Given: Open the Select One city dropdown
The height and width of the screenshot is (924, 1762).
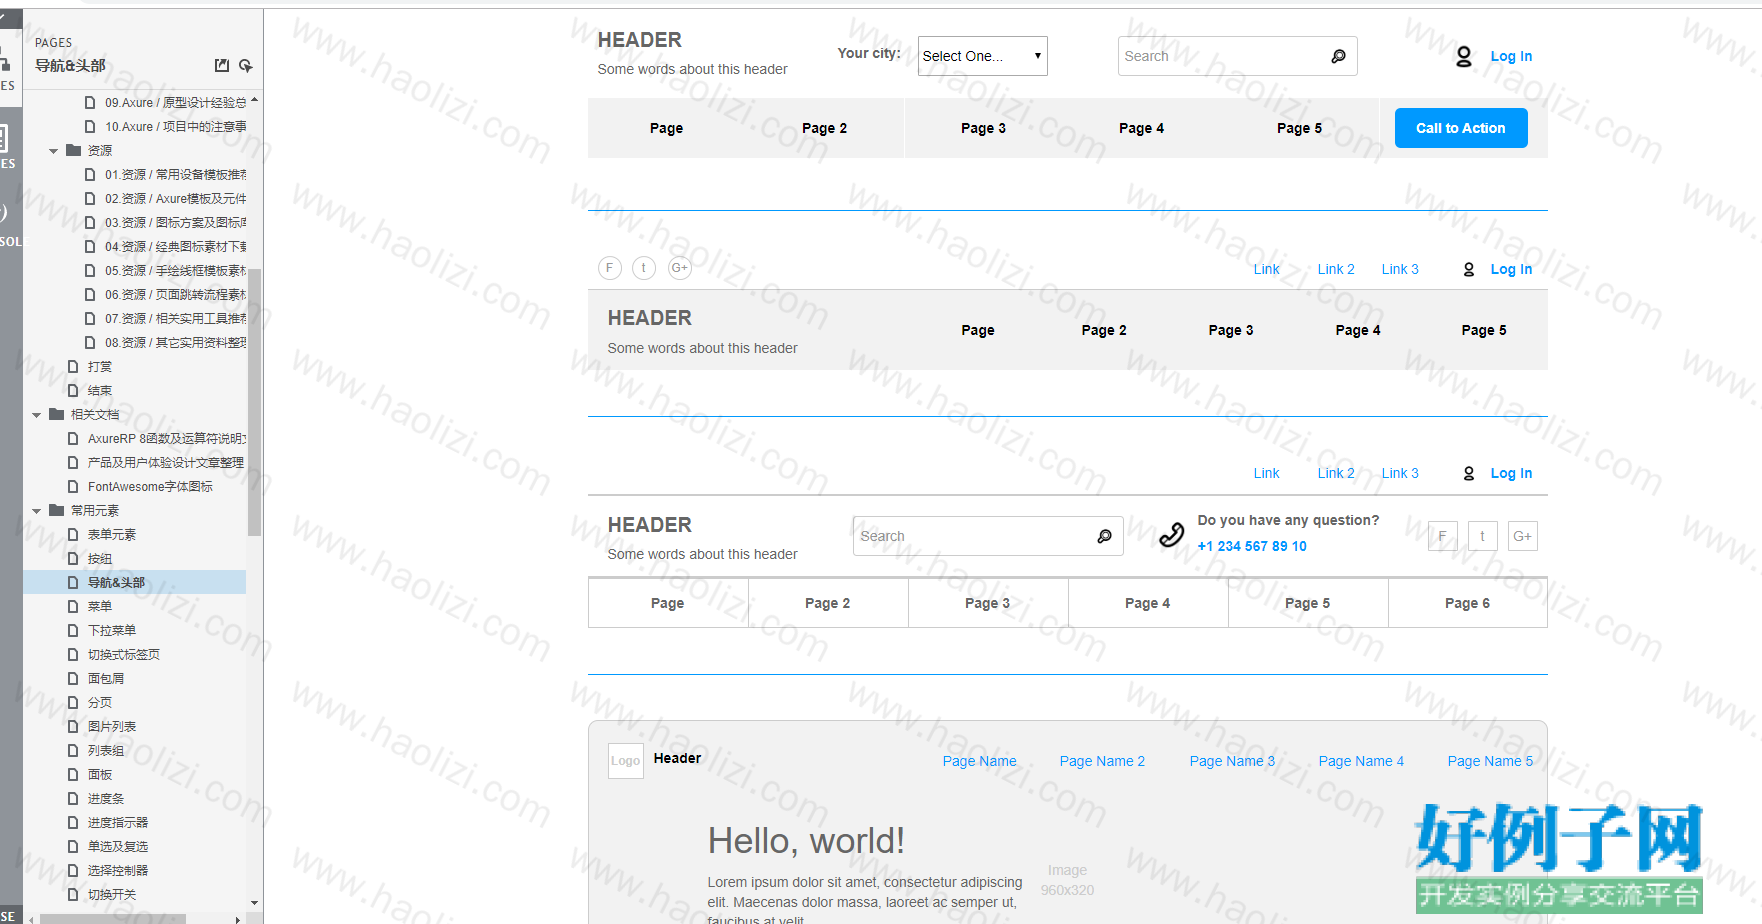Looking at the screenshot, I should click(x=982, y=56).
